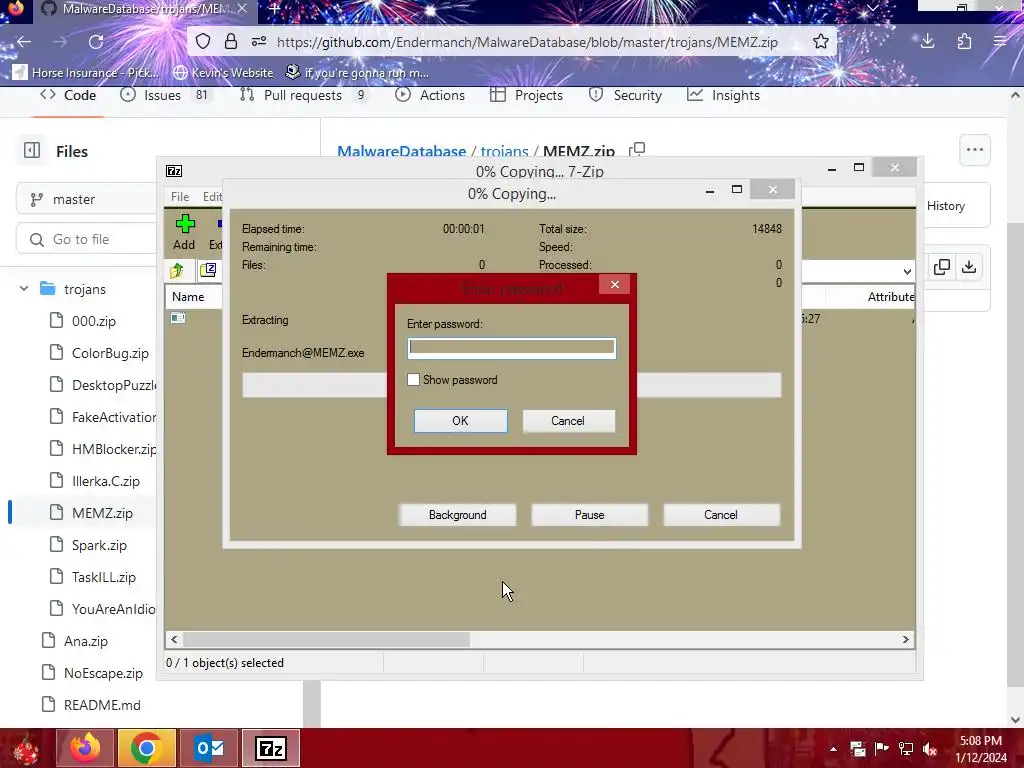Click the extraction progress bar

pyautogui.click(x=511, y=385)
